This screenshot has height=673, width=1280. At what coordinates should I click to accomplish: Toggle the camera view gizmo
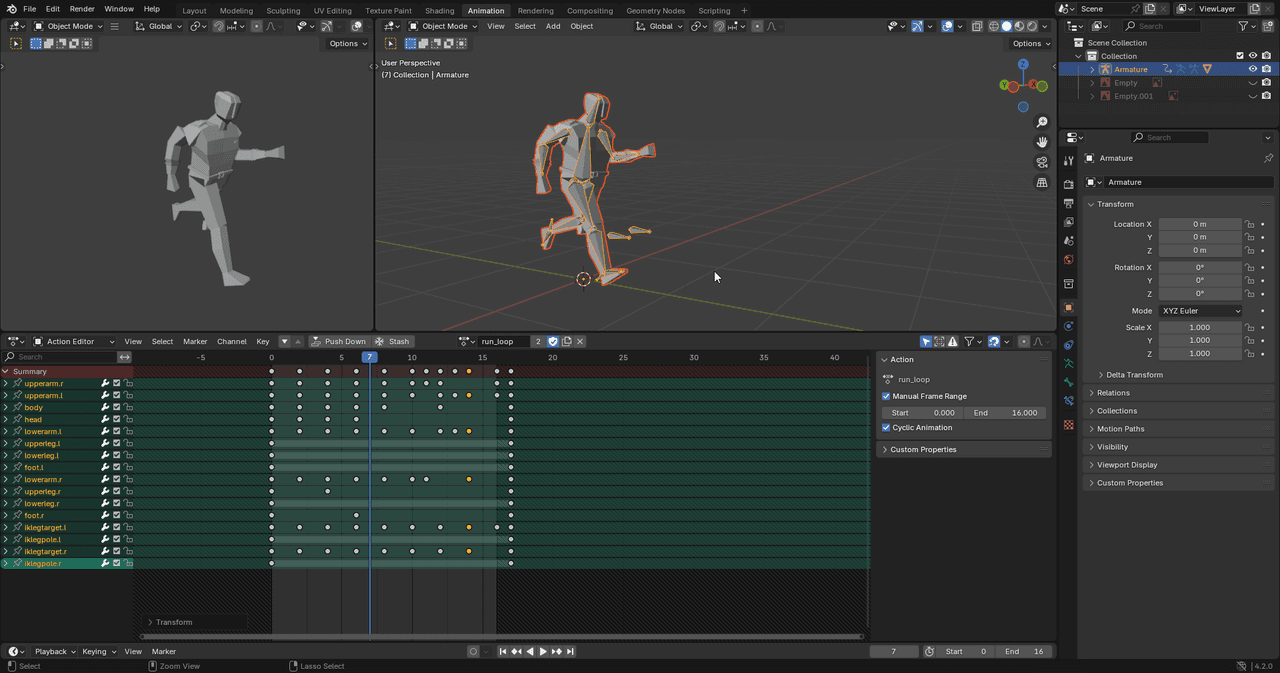click(x=1042, y=162)
